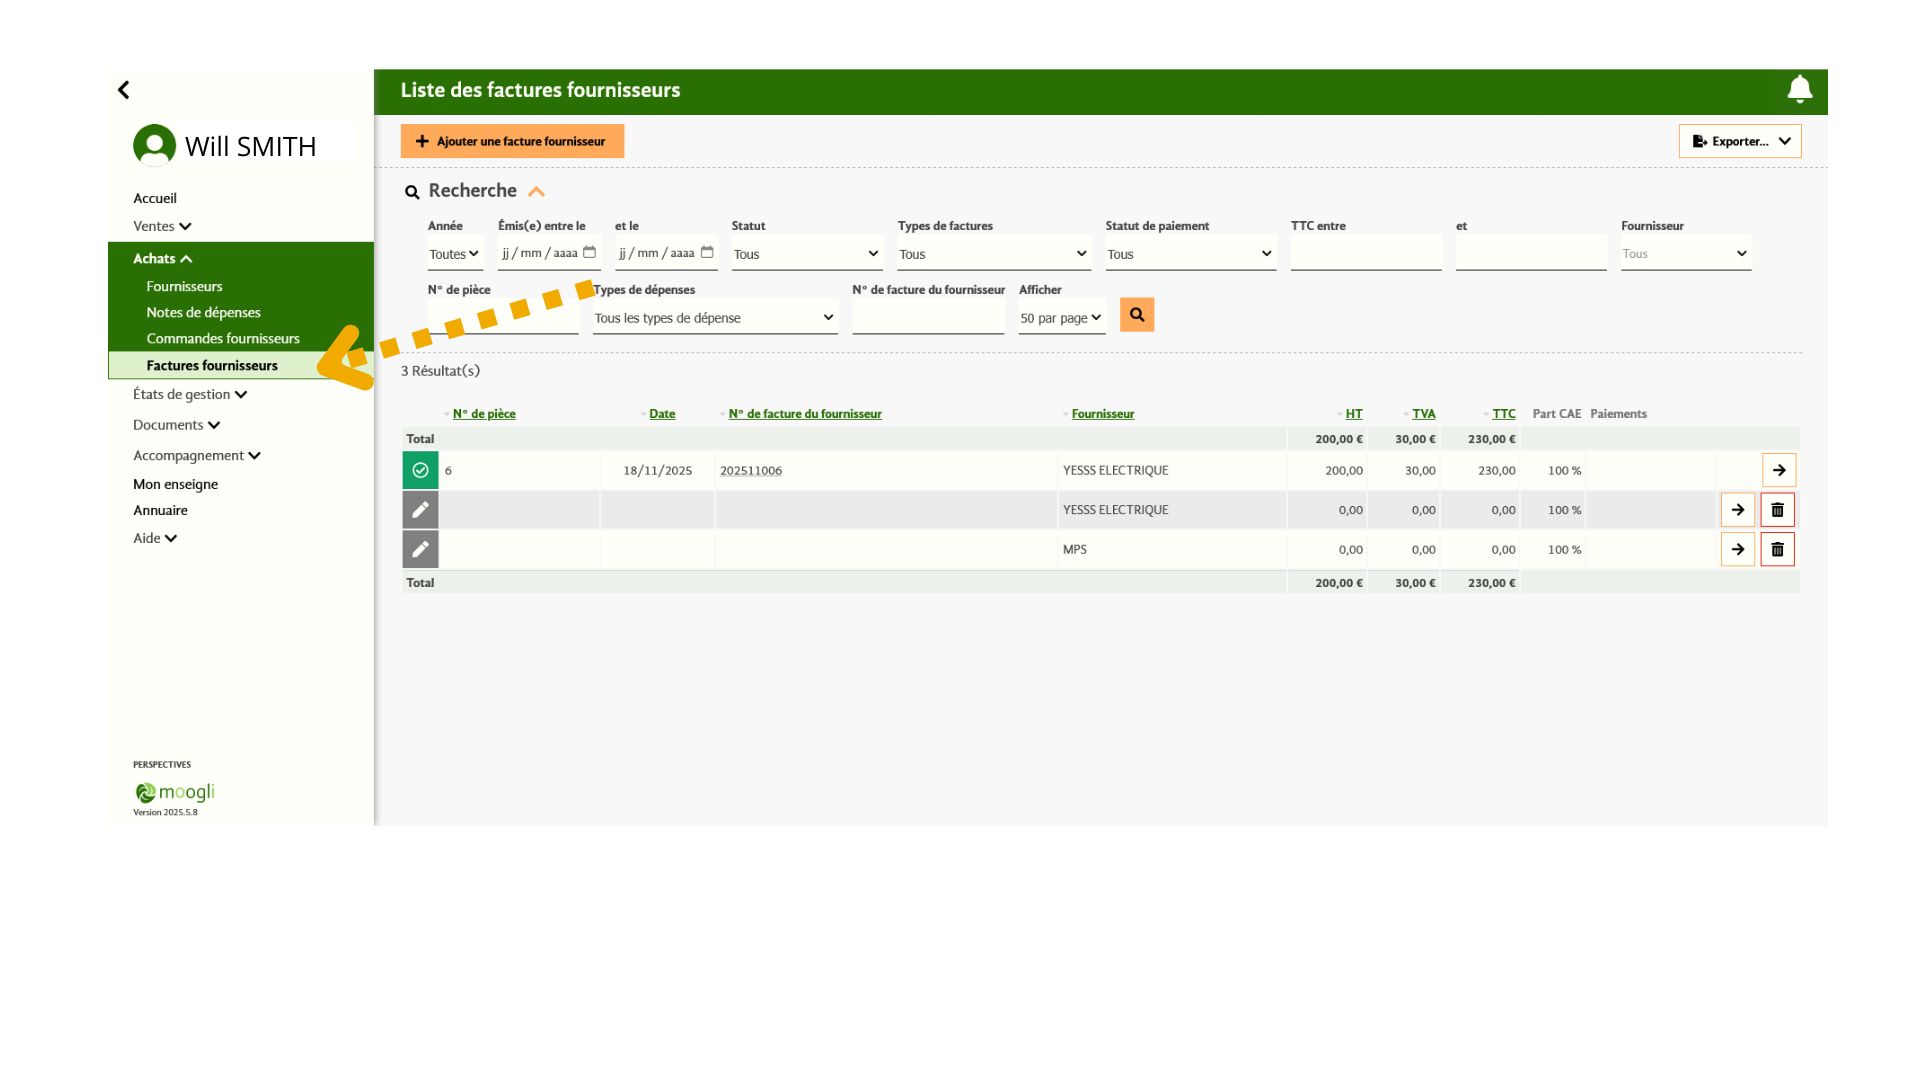Open validated invoice 6 status icon
Viewport: 1920px width, 1080px height.
420,470
